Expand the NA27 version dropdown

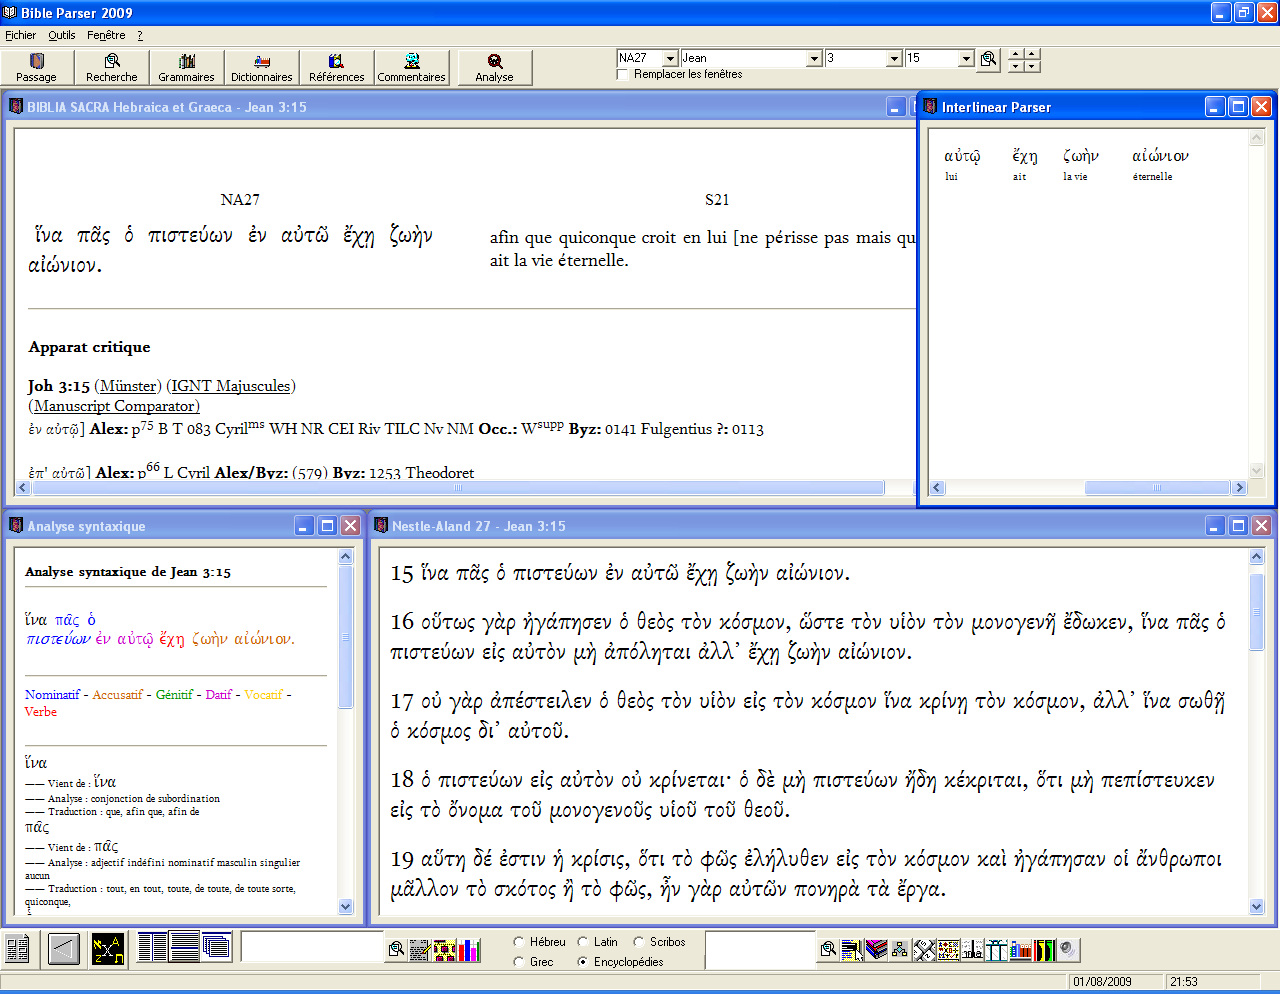click(x=670, y=59)
